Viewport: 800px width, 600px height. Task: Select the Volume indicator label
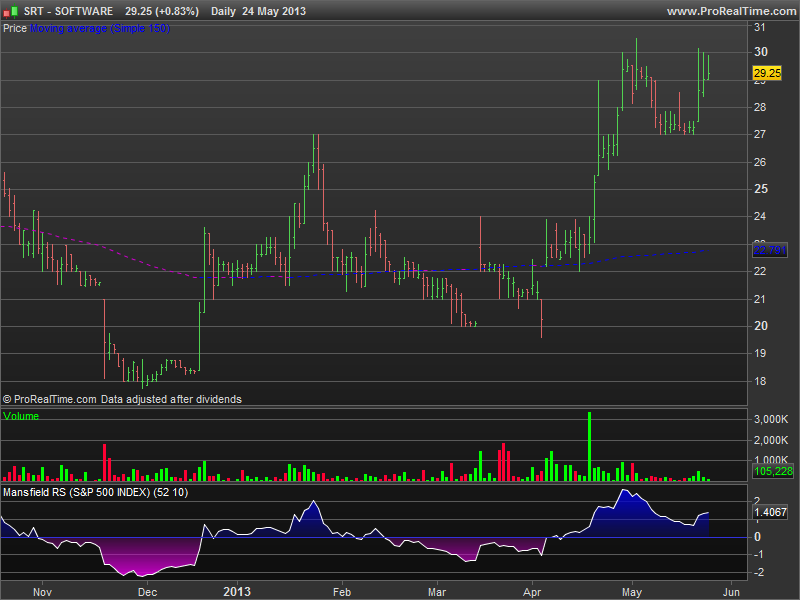click(22, 416)
